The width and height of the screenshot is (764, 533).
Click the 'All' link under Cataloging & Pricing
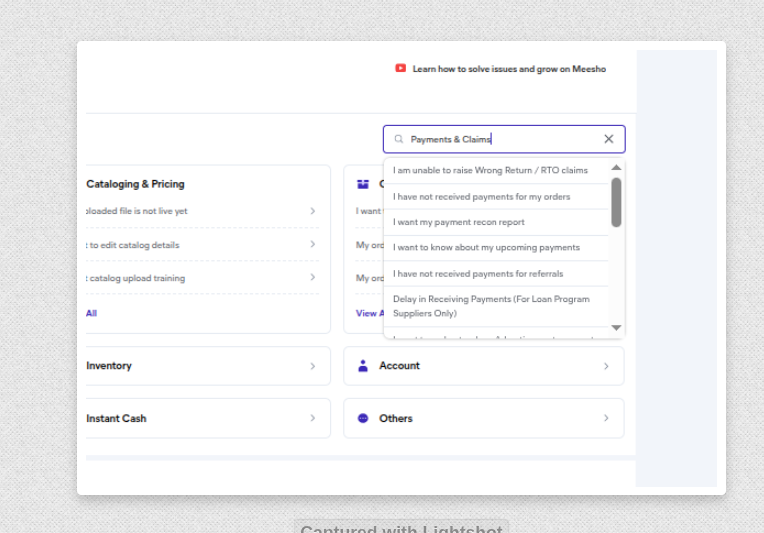[92, 313]
